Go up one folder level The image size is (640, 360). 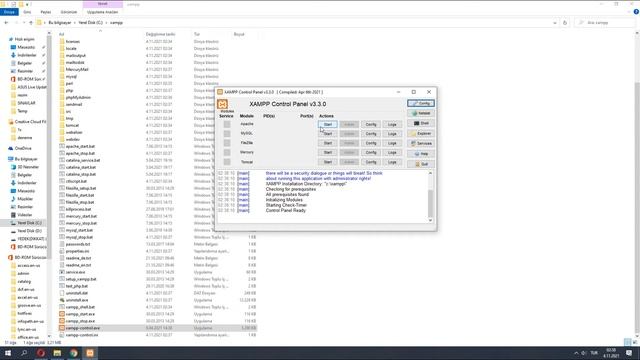click(31, 23)
